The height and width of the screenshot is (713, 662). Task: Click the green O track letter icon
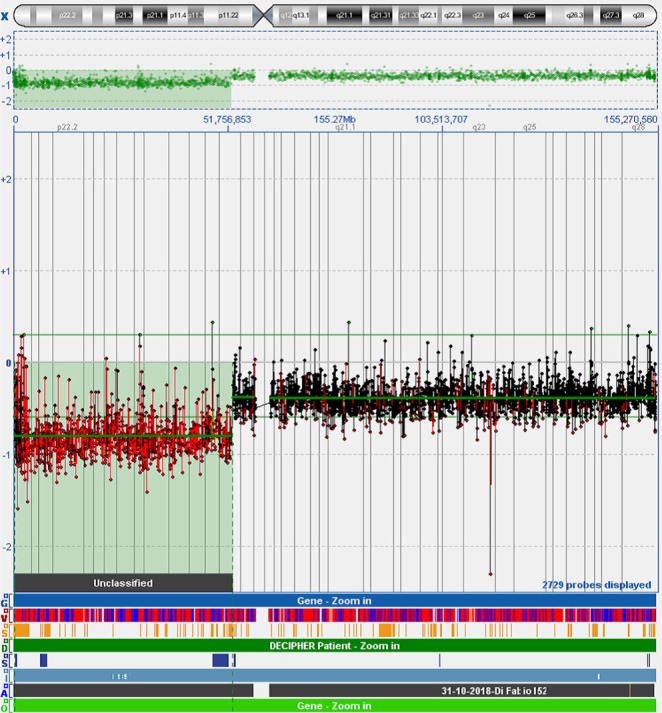tap(6, 706)
